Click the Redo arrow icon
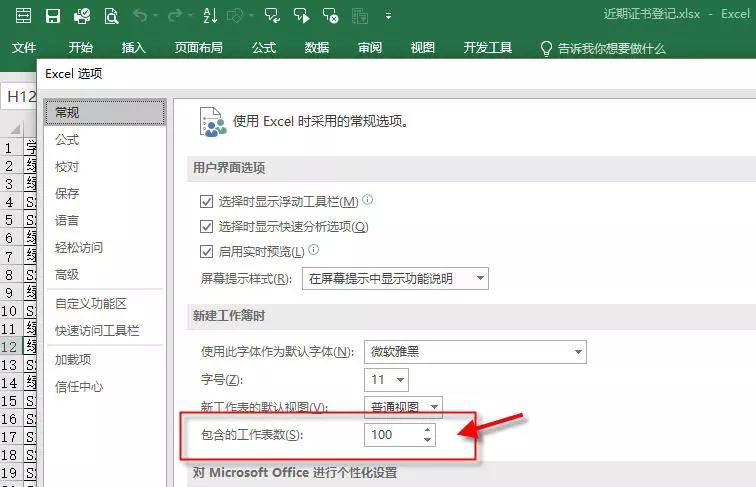 (173, 16)
